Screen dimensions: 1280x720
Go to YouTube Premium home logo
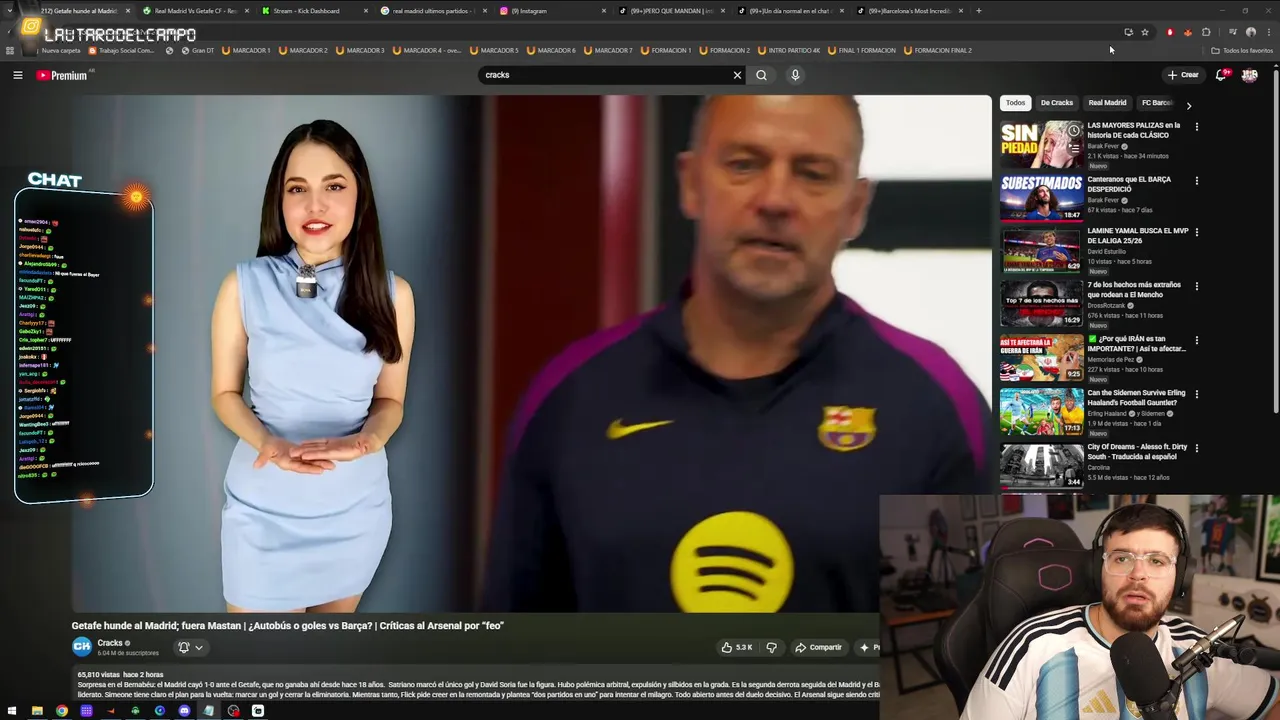tap(62, 75)
